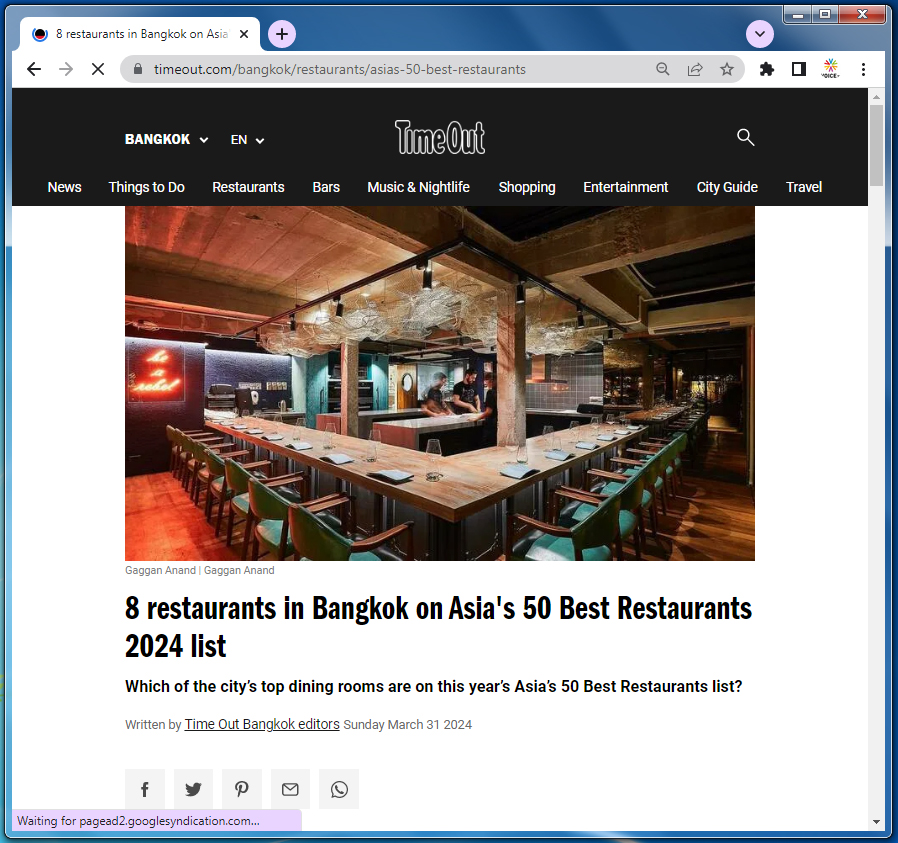Click the site lock padlock icon
This screenshot has height=843, width=898.
tap(137, 69)
